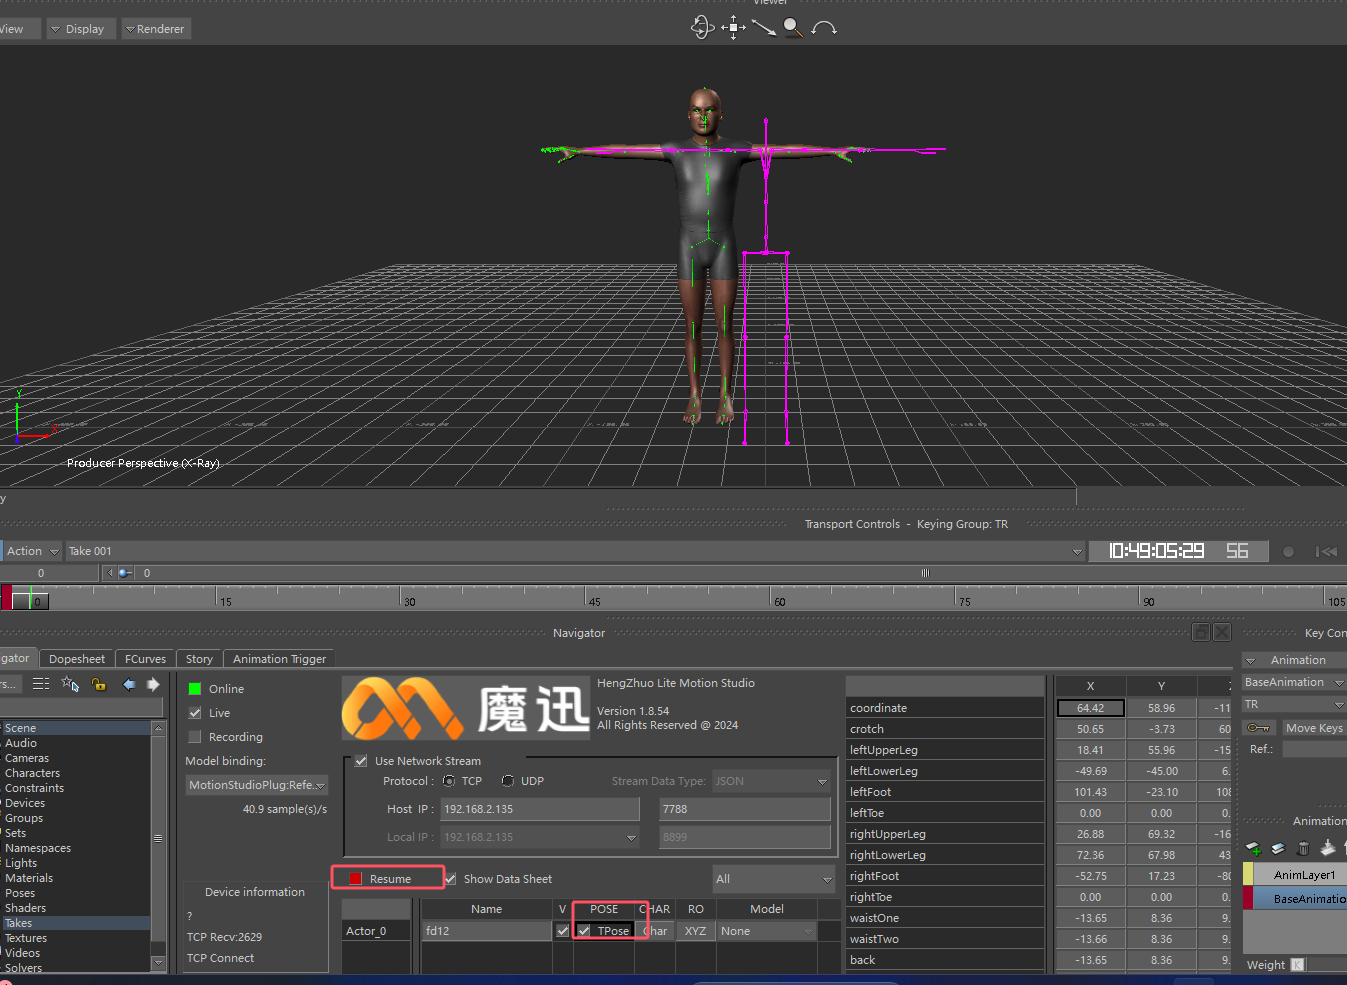Image resolution: width=1347 pixels, height=985 pixels.
Task: Select the Orbit camera tool
Action: click(702, 27)
